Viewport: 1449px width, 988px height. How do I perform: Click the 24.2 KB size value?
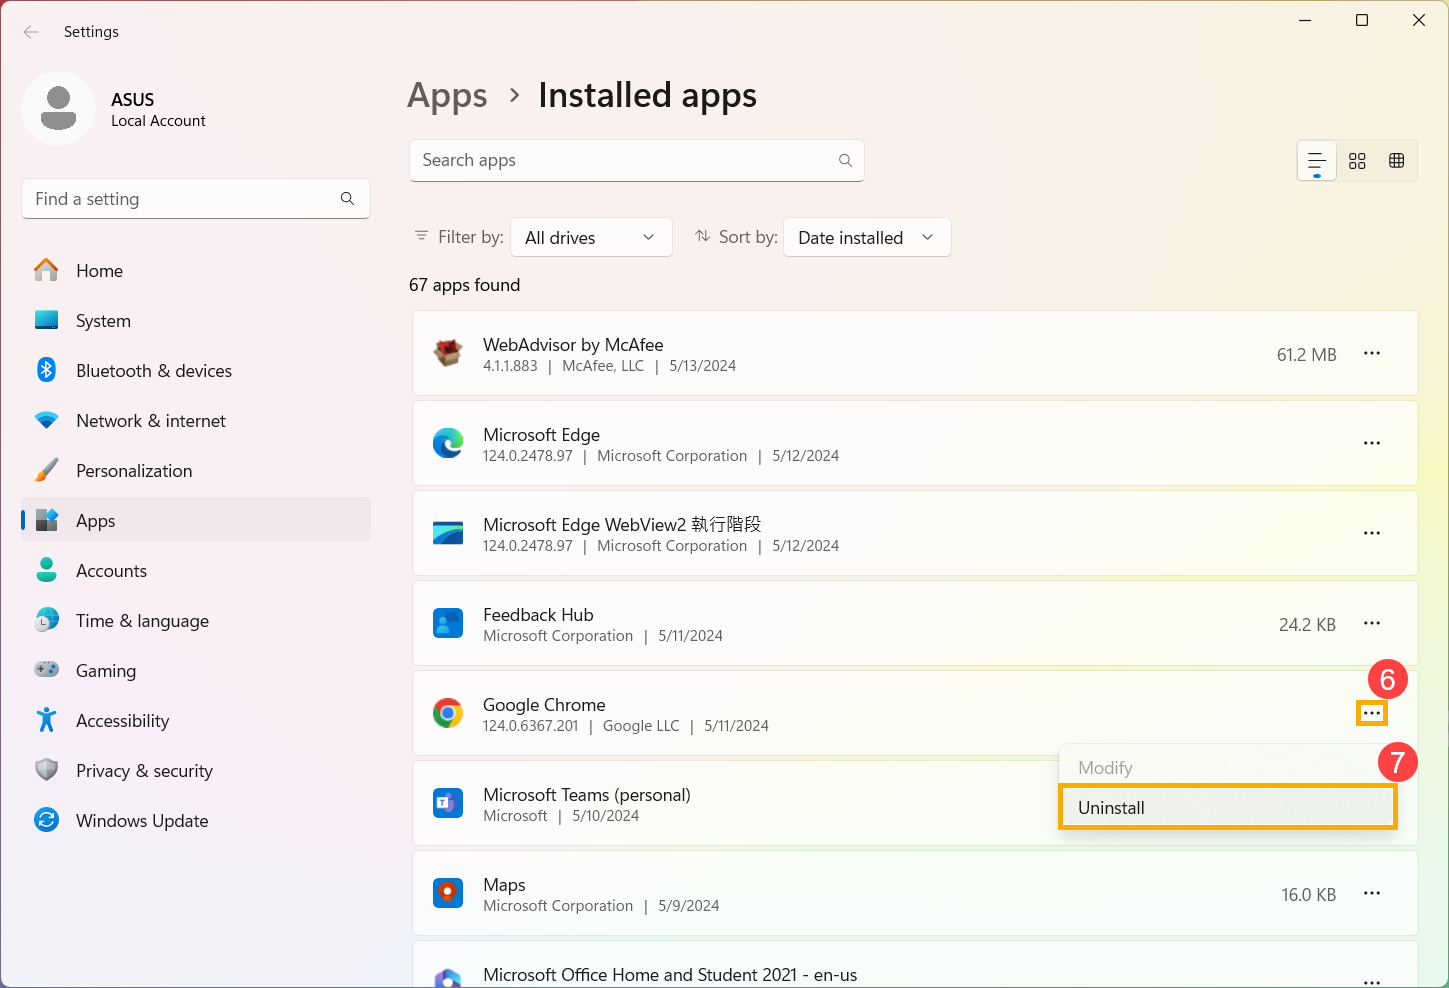(x=1307, y=624)
